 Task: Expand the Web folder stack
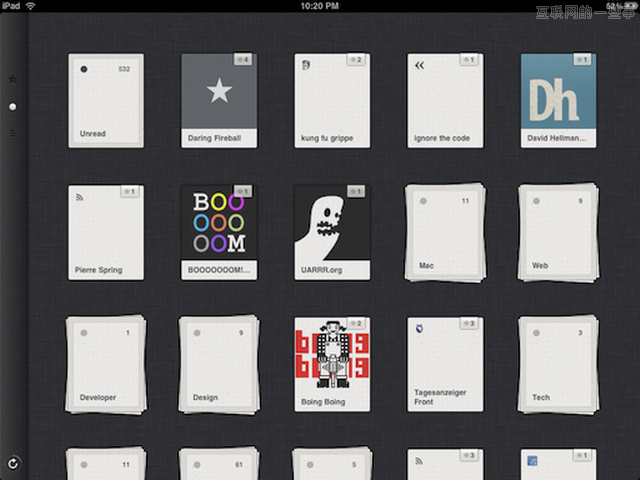[x=558, y=232]
